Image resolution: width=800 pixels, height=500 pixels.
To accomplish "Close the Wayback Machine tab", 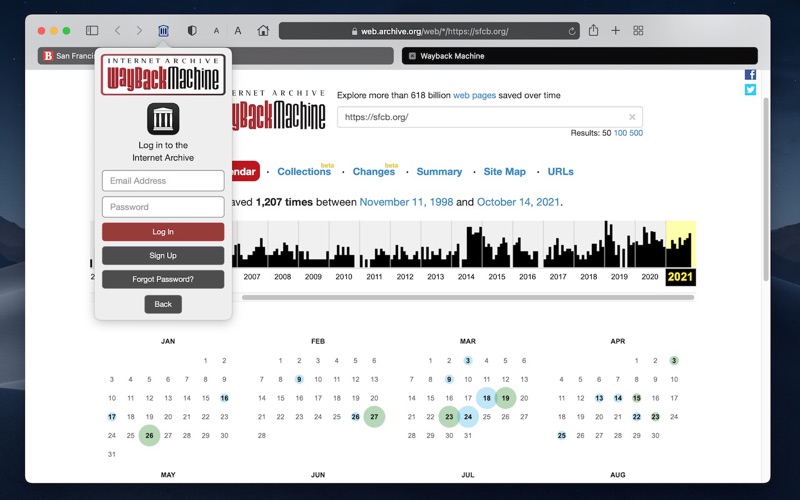I will (x=412, y=56).
